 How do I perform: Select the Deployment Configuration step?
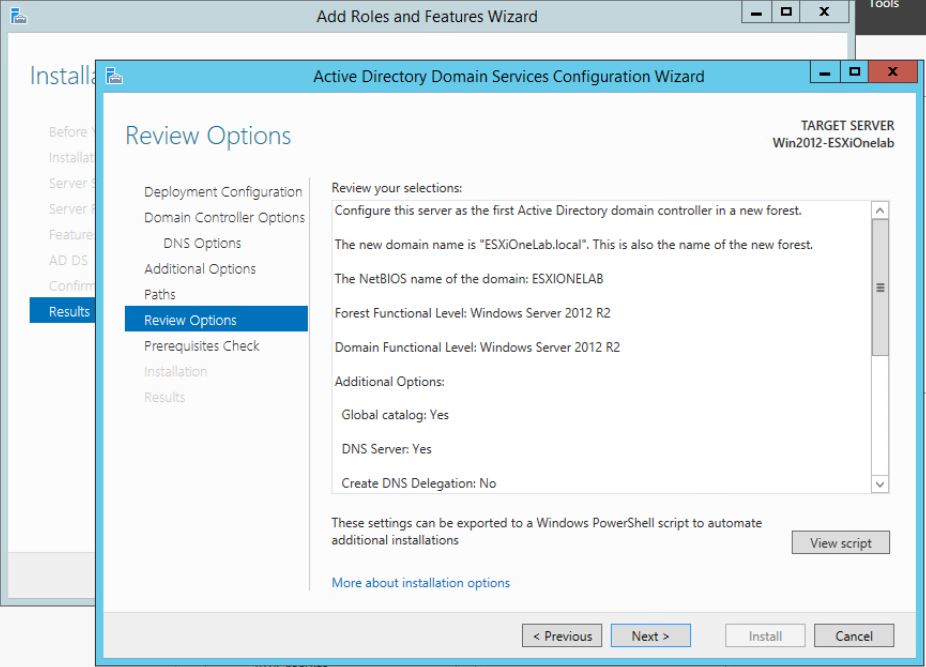pos(222,191)
